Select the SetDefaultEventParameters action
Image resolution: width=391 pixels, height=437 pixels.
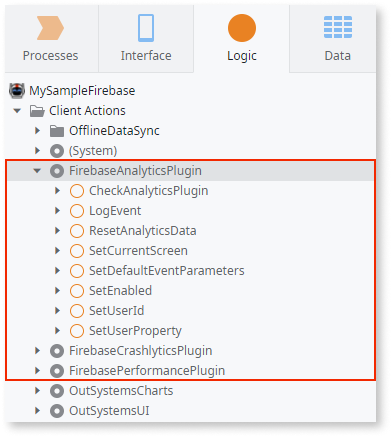click(x=167, y=271)
